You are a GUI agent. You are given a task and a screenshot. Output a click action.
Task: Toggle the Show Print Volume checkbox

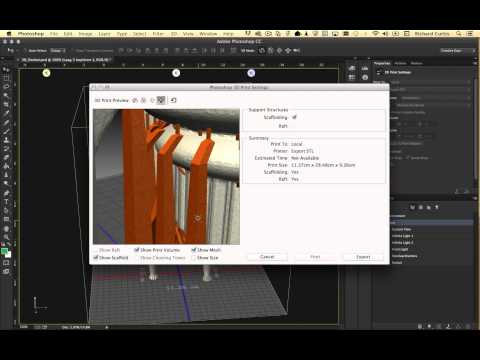click(x=136, y=250)
